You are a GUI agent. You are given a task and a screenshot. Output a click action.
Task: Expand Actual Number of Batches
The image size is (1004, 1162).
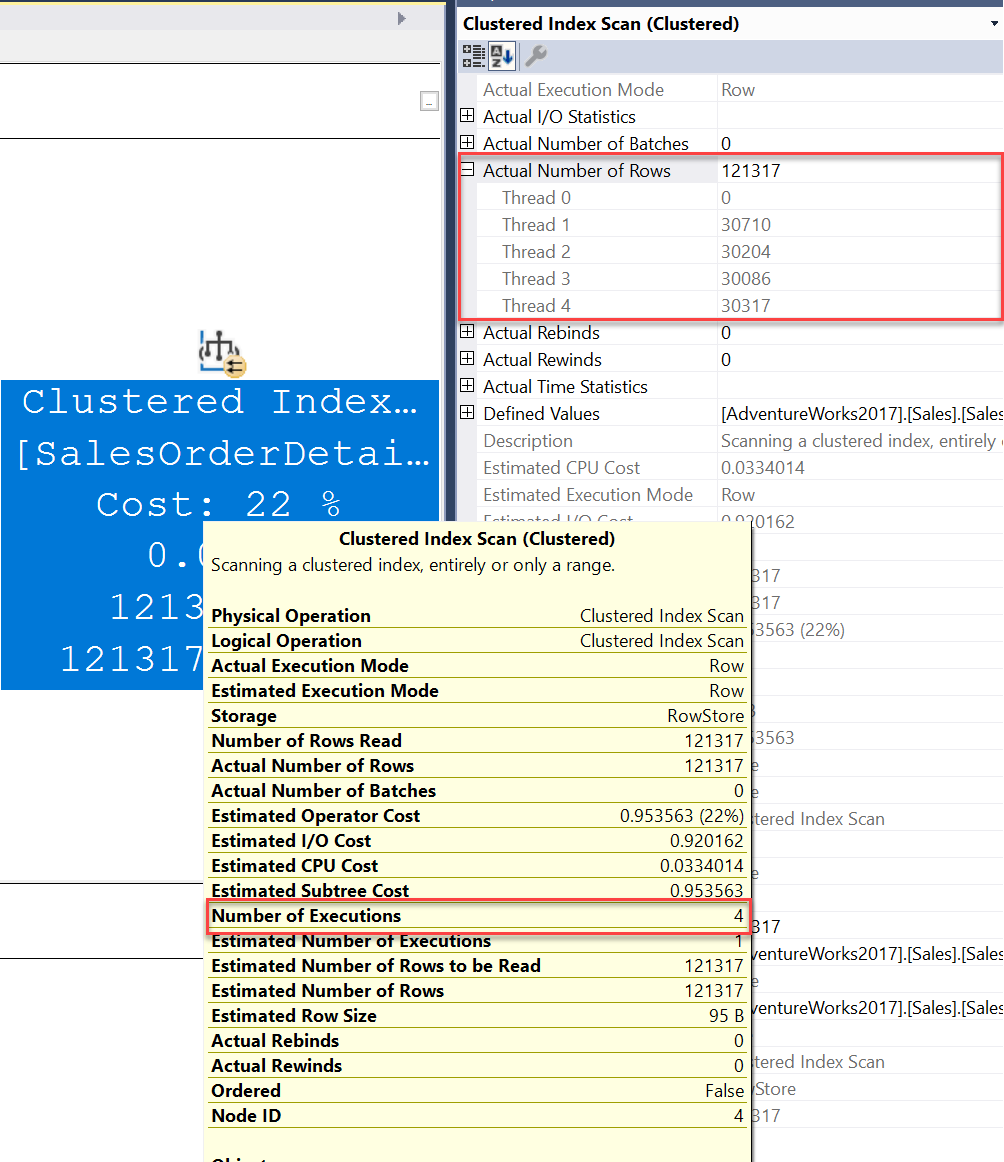point(467,144)
